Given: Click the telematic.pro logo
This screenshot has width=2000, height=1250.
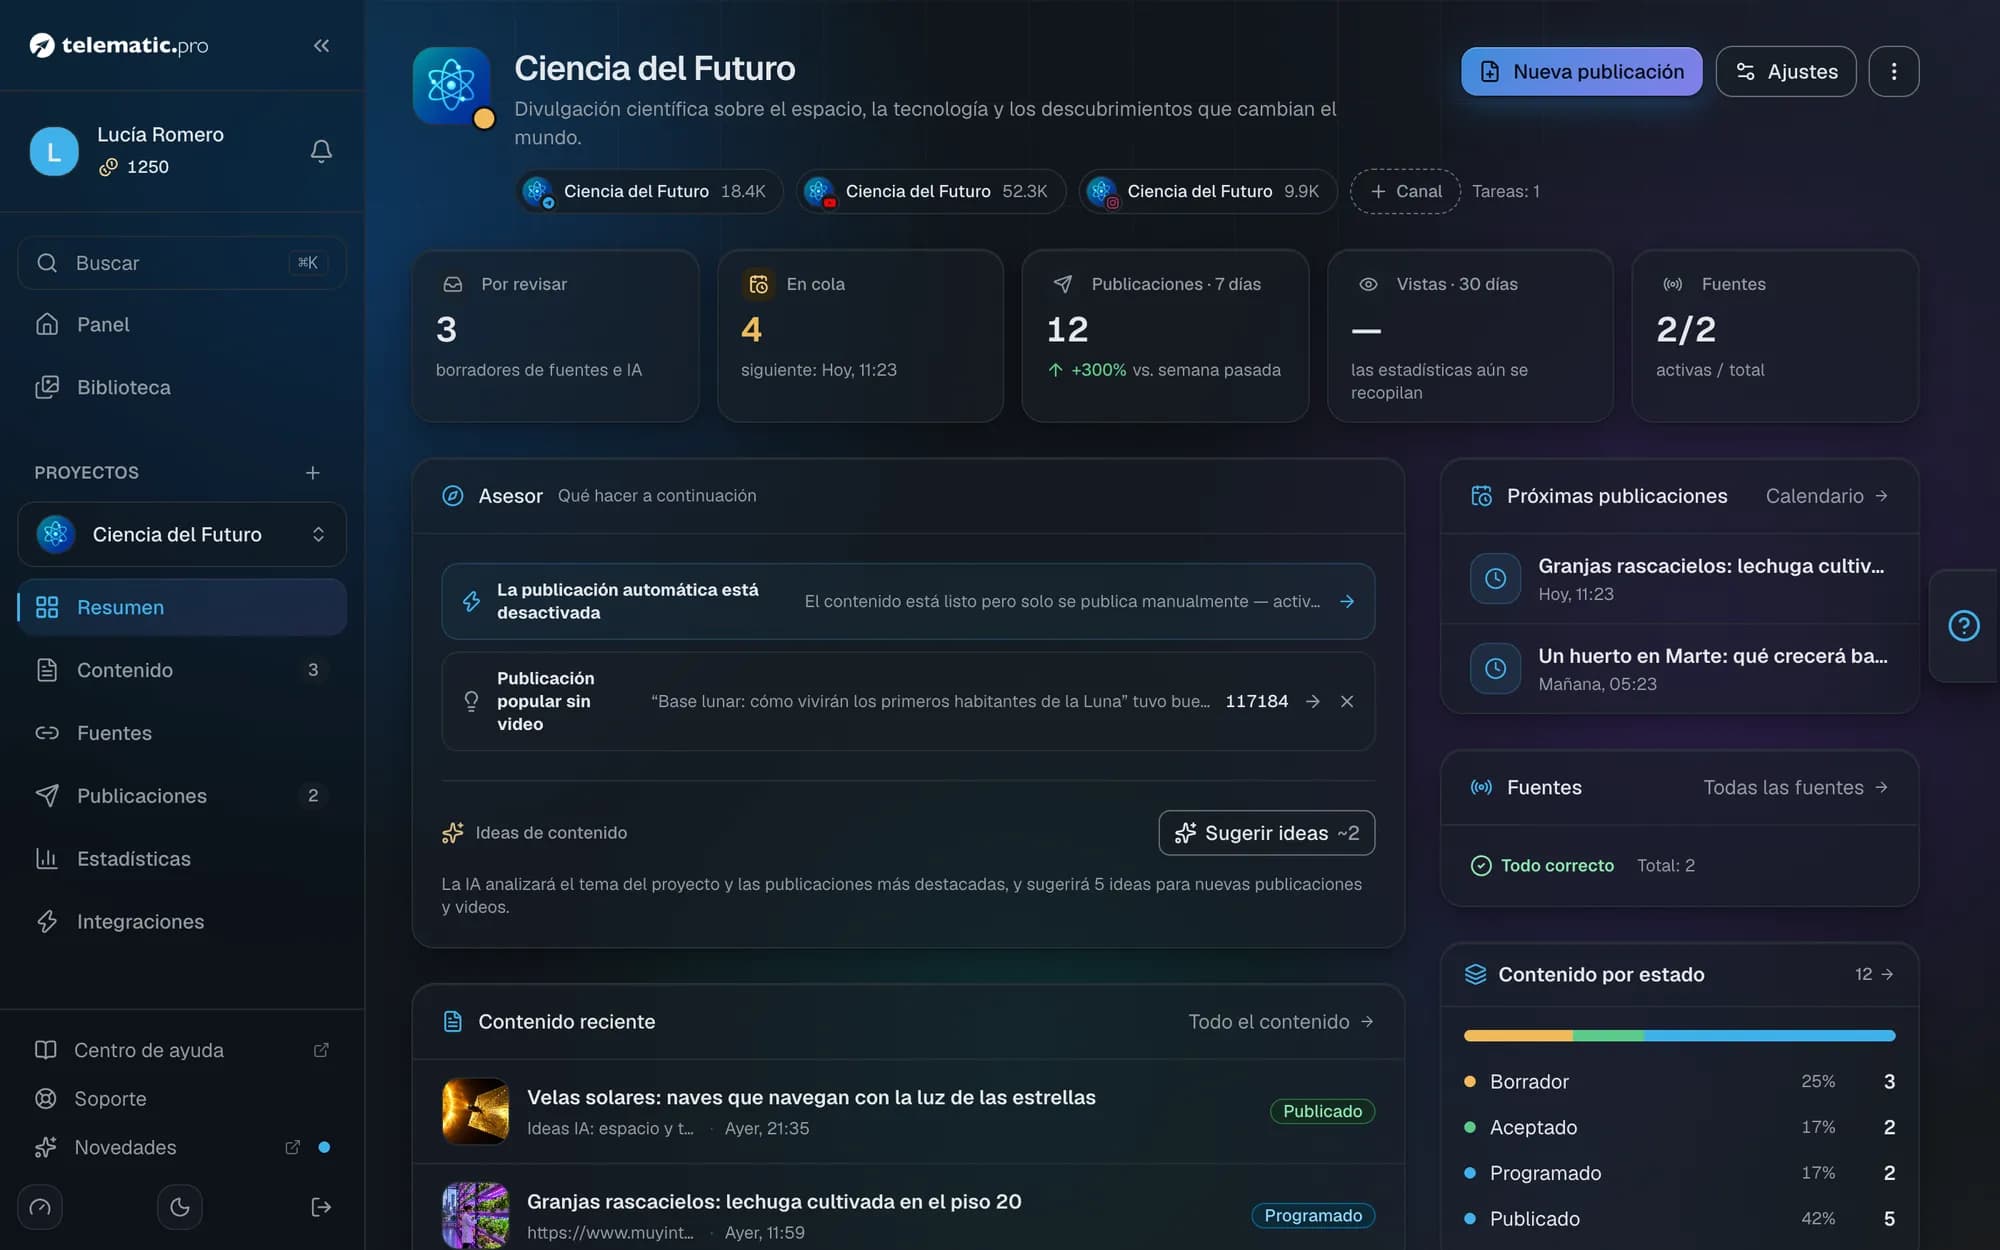Looking at the screenshot, I should coord(119,46).
